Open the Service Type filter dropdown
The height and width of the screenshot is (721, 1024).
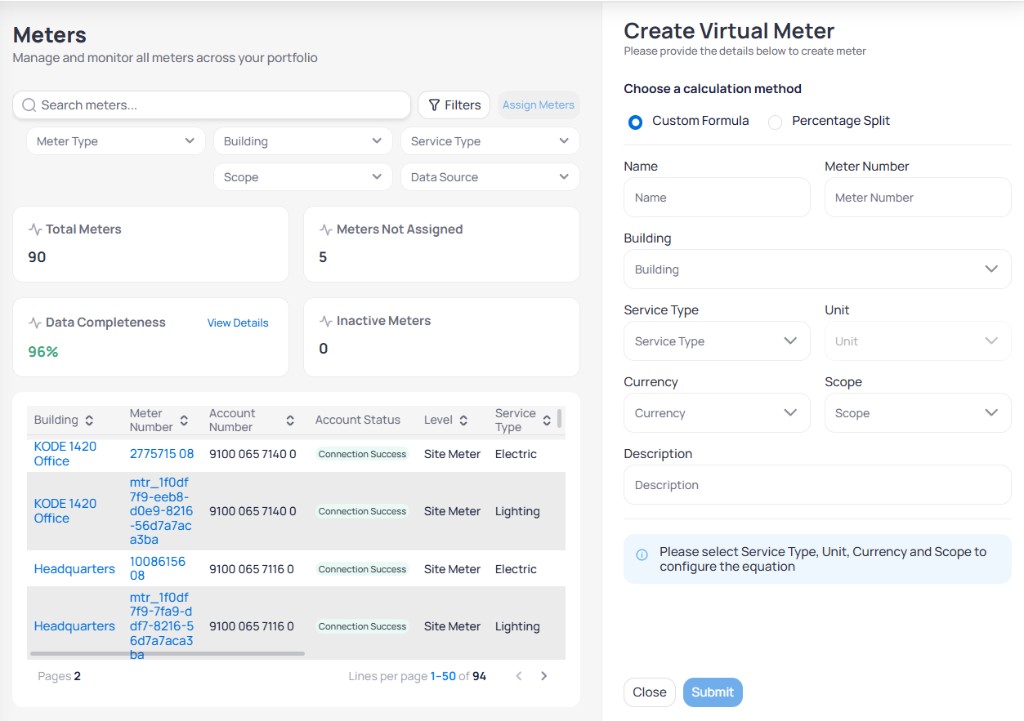(490, 141)
